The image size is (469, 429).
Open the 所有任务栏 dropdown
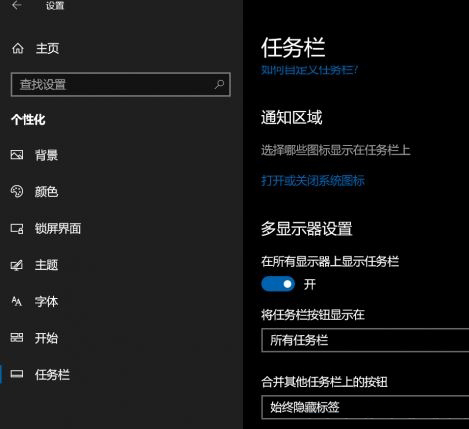pyautogui.click(x=365, y=340)
